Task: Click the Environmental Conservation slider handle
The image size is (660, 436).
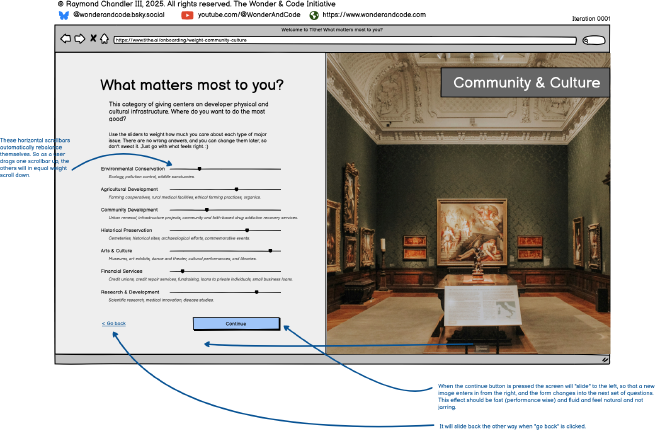Action: (200, 169)
